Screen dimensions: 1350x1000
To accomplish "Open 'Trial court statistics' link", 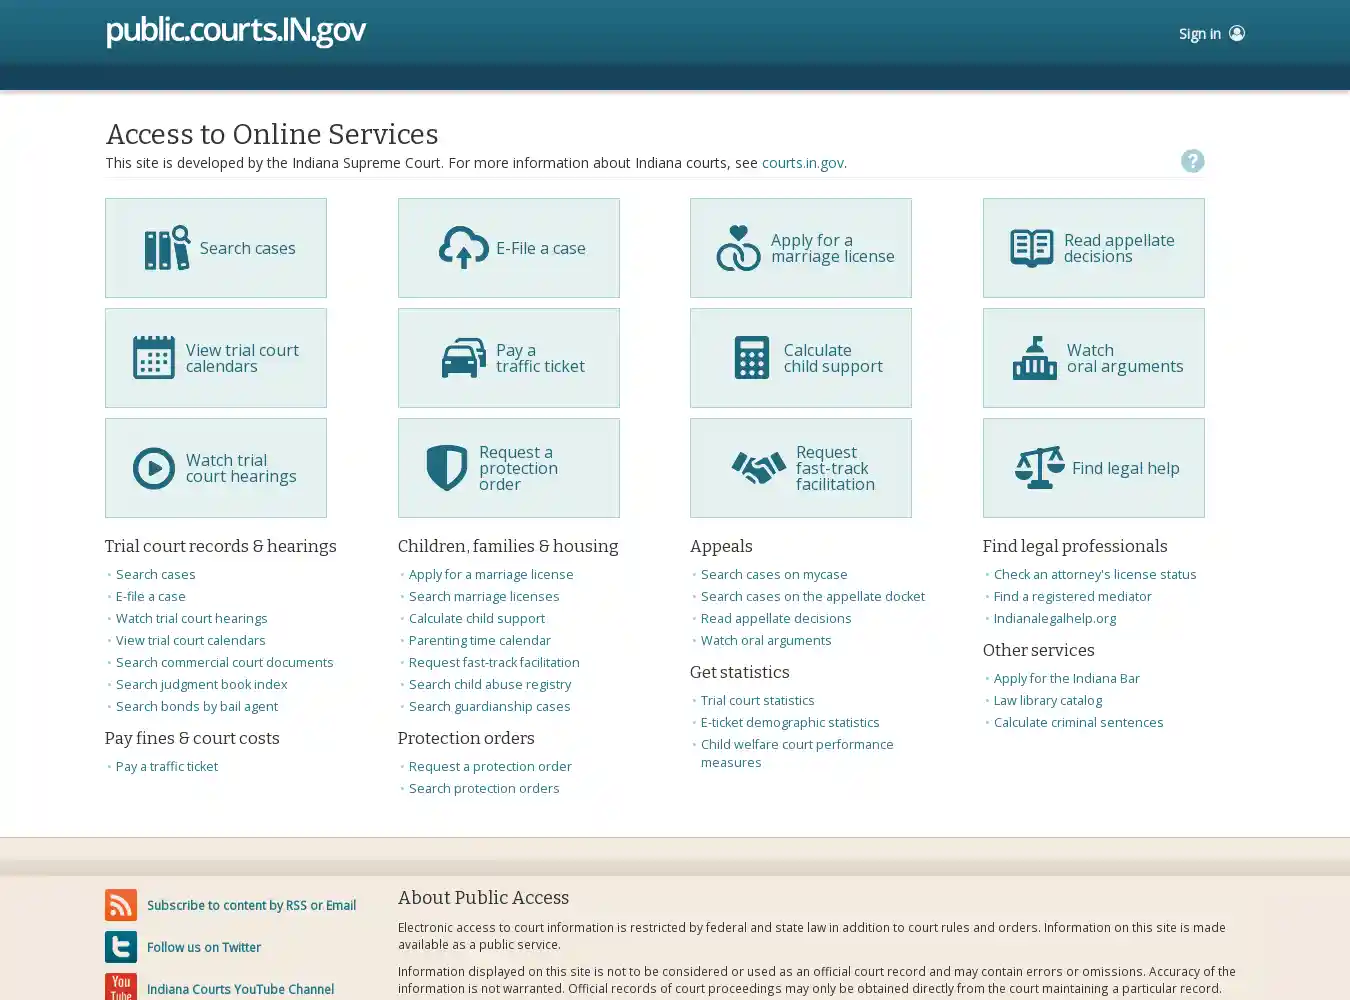I will [757, 700].
